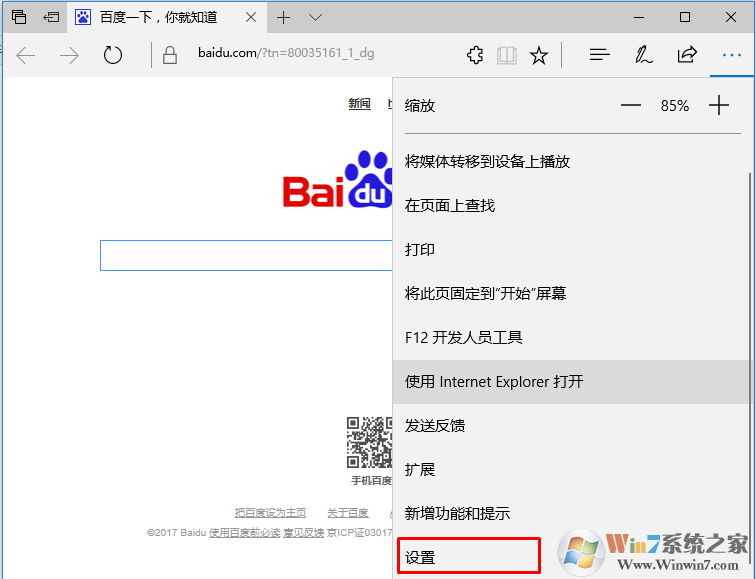The image size is (755, 579).
Task: Choose 在页面上查找 menu item
Action: (571, 206)
